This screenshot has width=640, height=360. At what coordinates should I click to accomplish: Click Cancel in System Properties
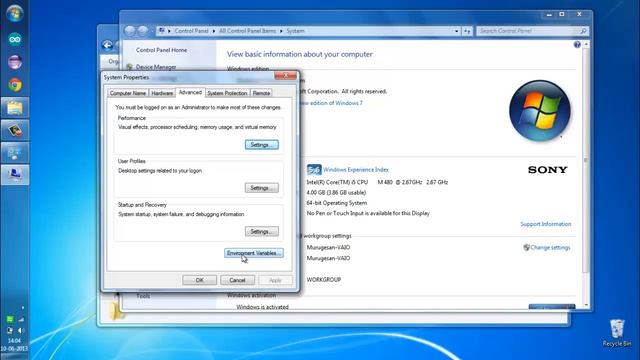tap(237, 280)
